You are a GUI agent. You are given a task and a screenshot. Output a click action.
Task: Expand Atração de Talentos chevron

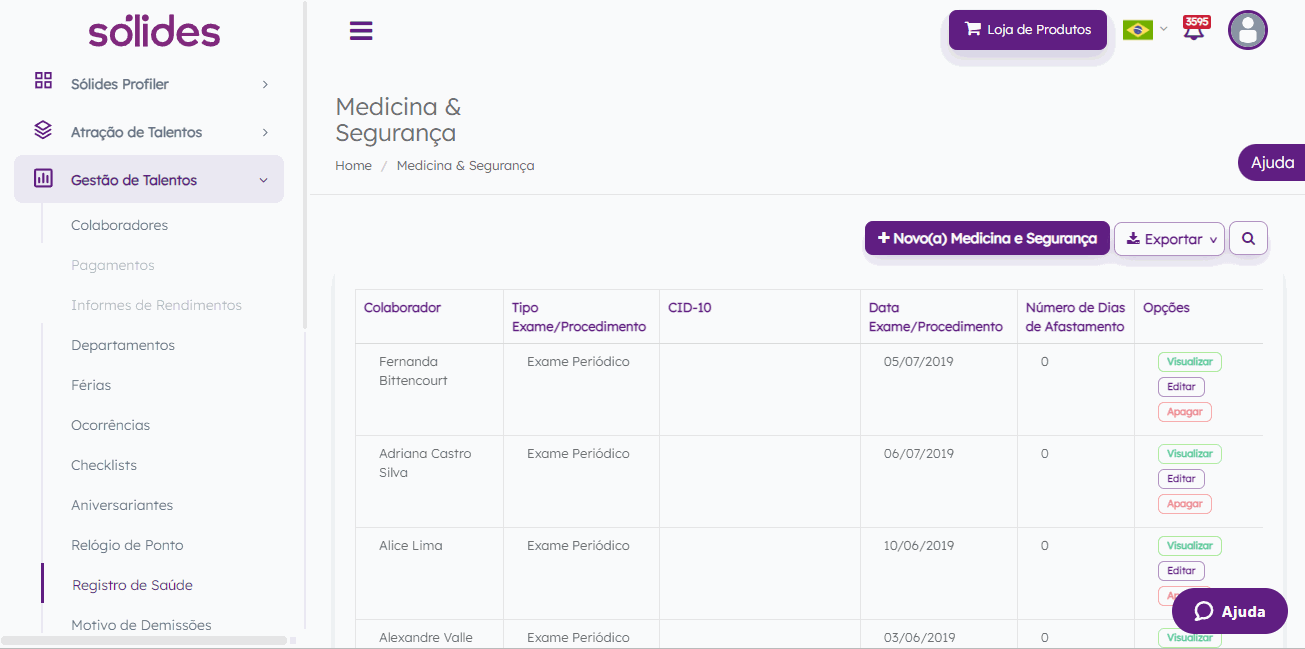coord(265,133)
